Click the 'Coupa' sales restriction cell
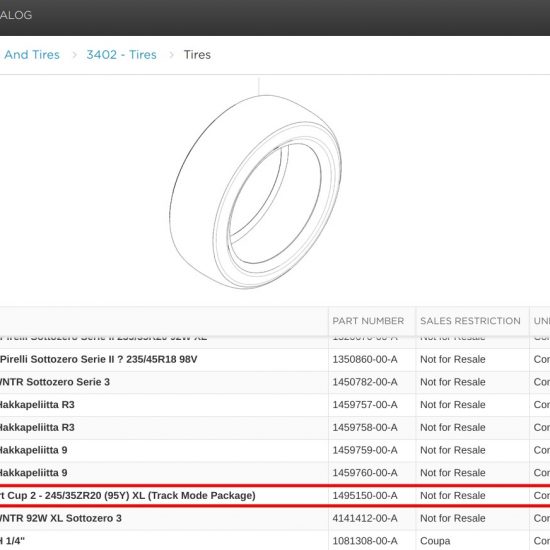Image resolution: width=550 pixels, height=550 pixels. pyautogui.click(x=435, y=541)
